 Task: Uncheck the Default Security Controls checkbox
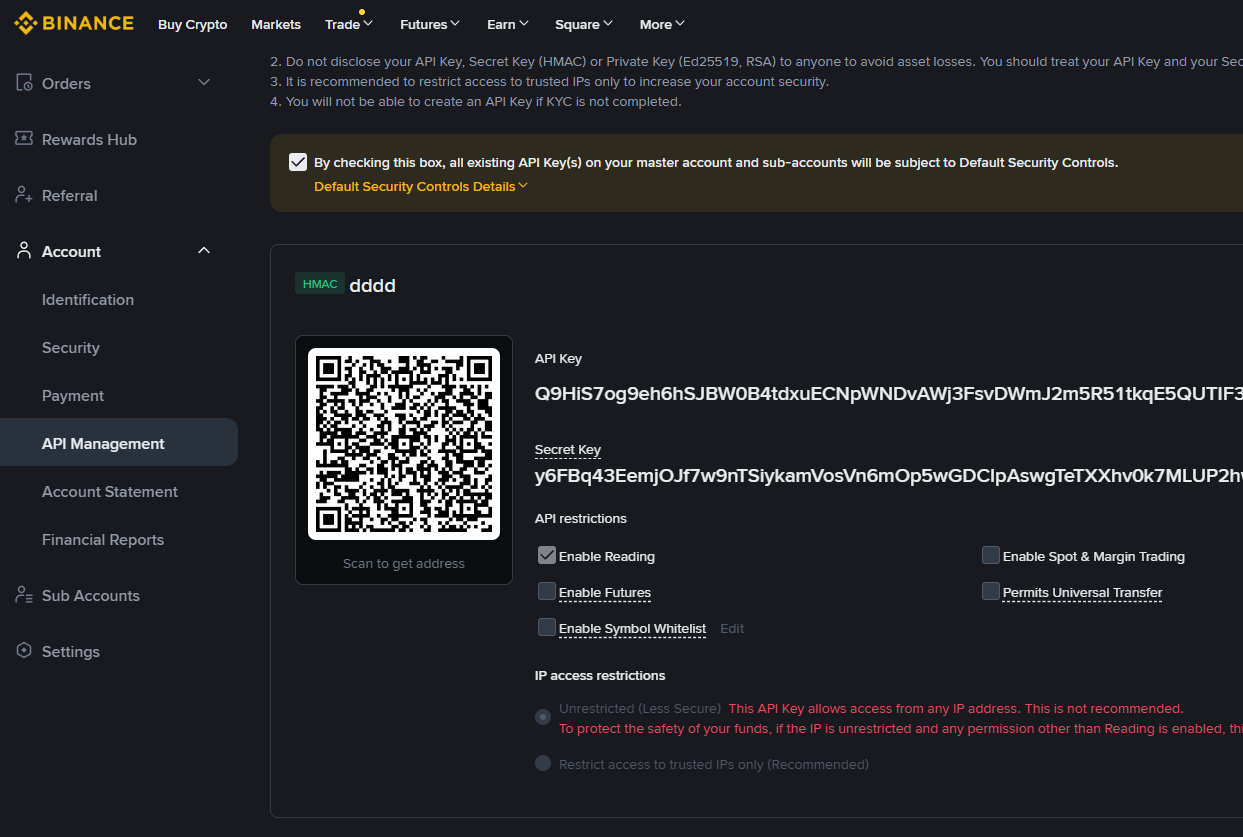297,162
